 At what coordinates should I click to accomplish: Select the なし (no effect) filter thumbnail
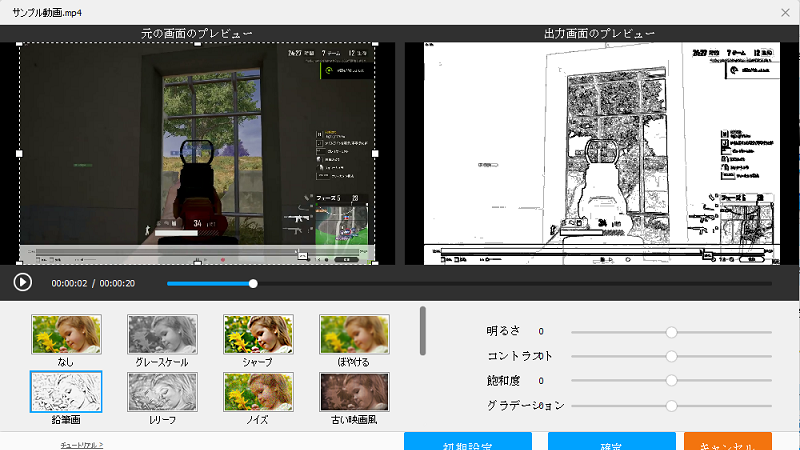(x=66, y=334)
